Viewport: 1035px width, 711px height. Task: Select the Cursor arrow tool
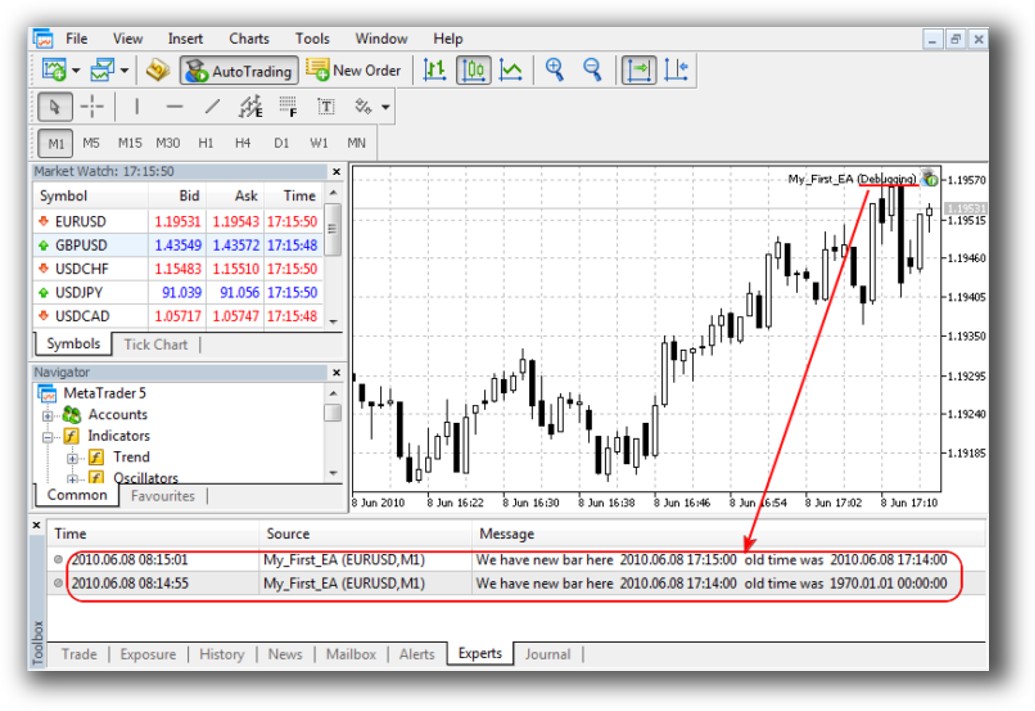coord(55,107)
